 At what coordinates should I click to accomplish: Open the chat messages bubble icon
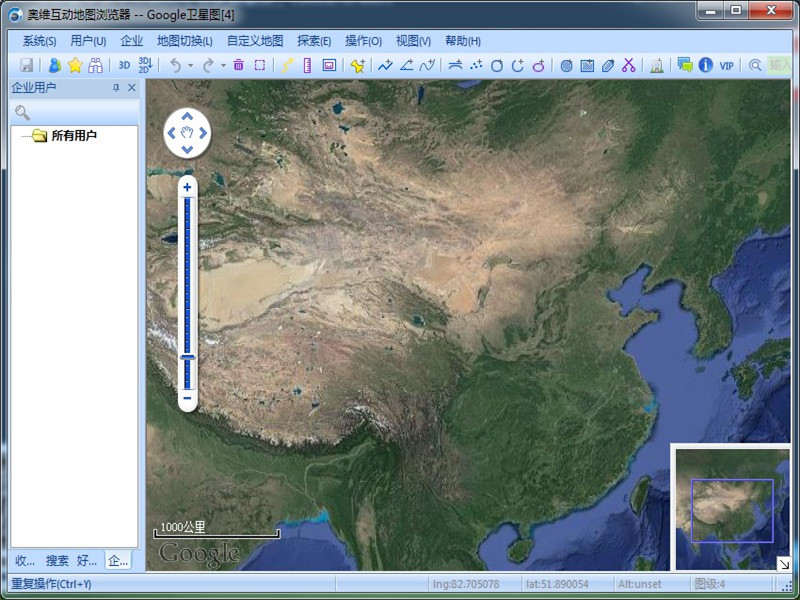coord(685,65)
